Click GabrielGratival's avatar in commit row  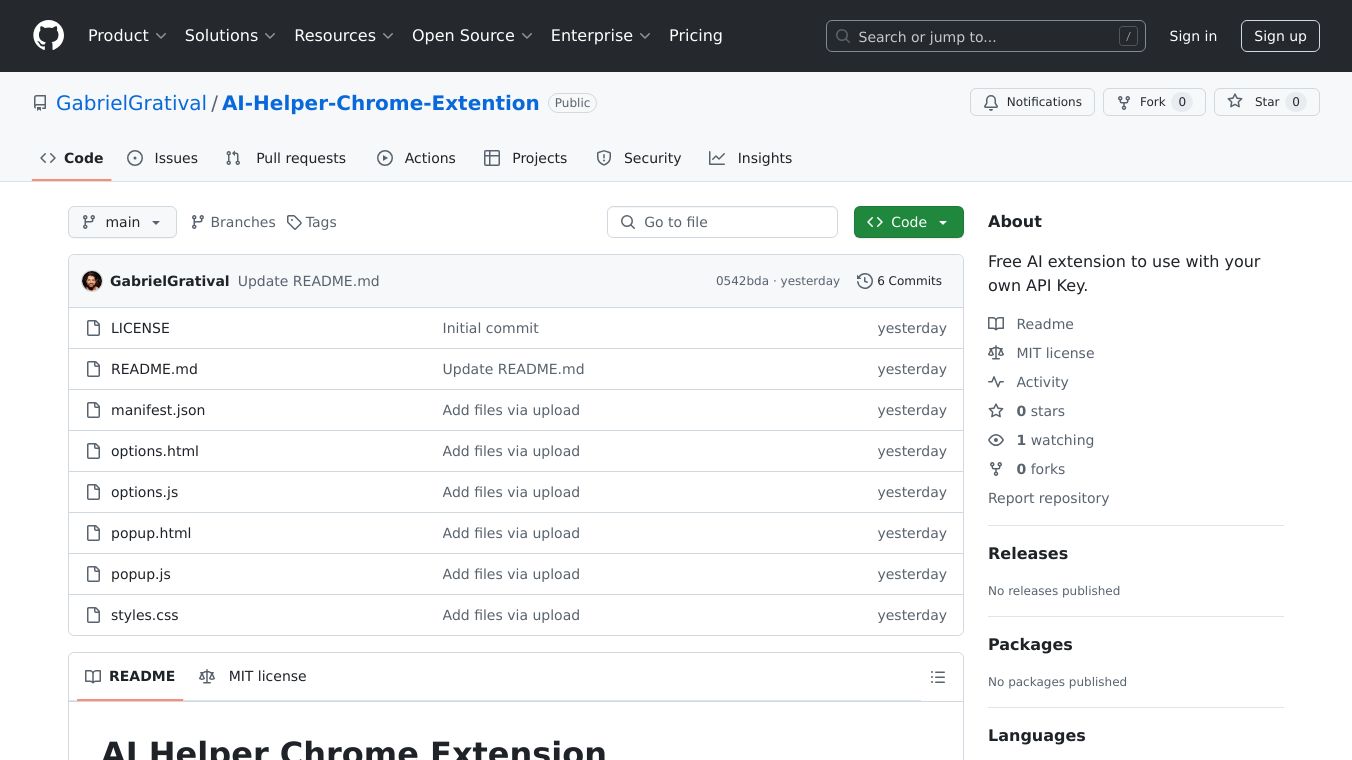pyautogui.click(x=92, y=281)
